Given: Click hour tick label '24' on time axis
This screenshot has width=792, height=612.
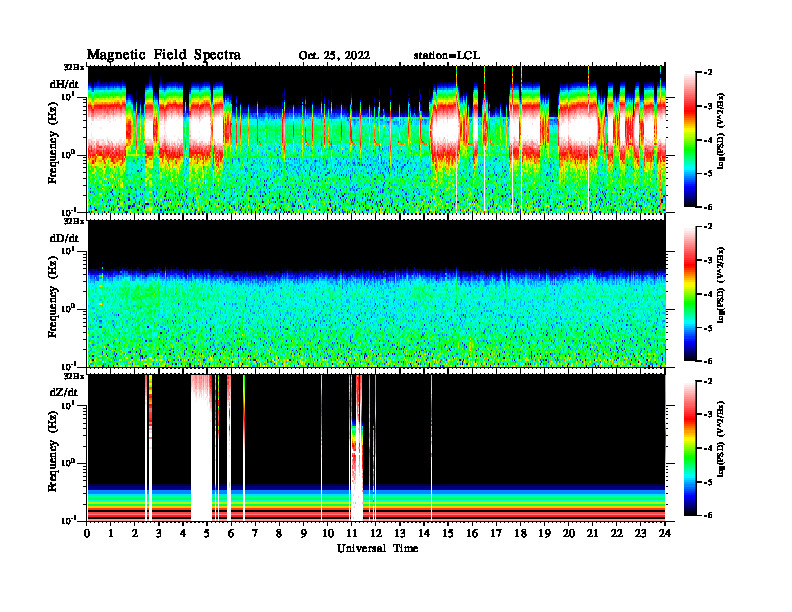Looking at the screenshot, I should [665, 534].
